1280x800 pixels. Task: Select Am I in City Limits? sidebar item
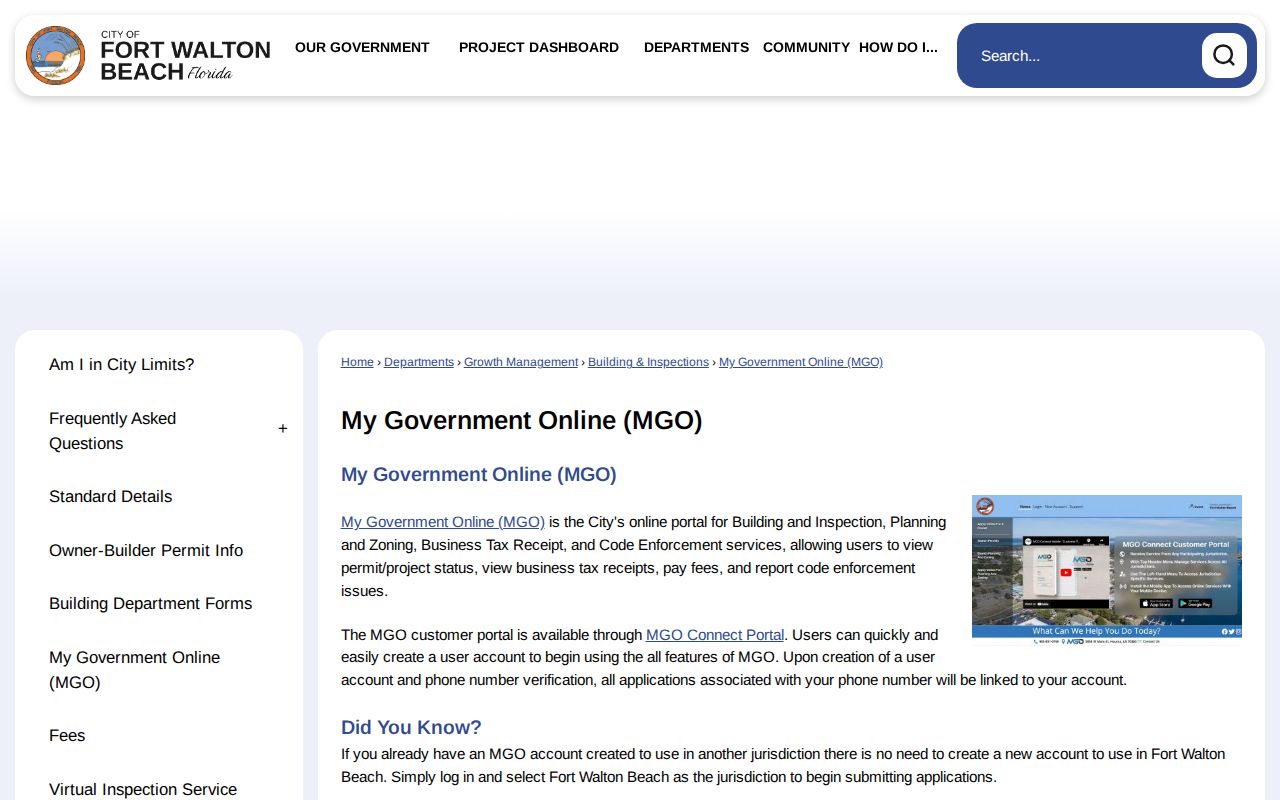pyautogui.click(x=122, y=365)
